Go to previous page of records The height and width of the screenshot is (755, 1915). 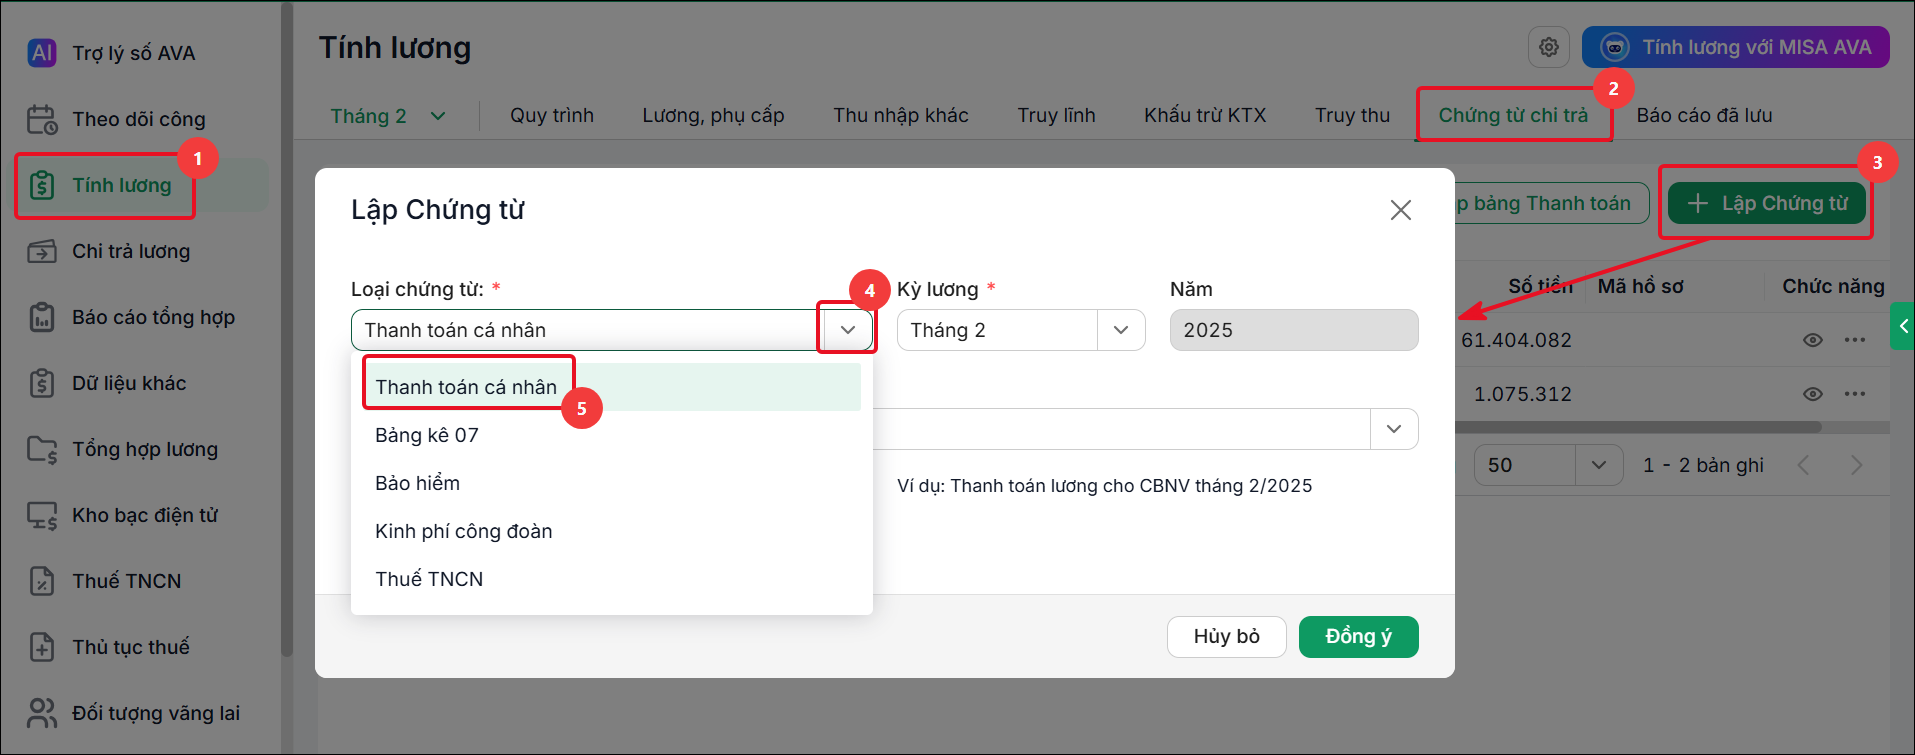[1803, 465]
